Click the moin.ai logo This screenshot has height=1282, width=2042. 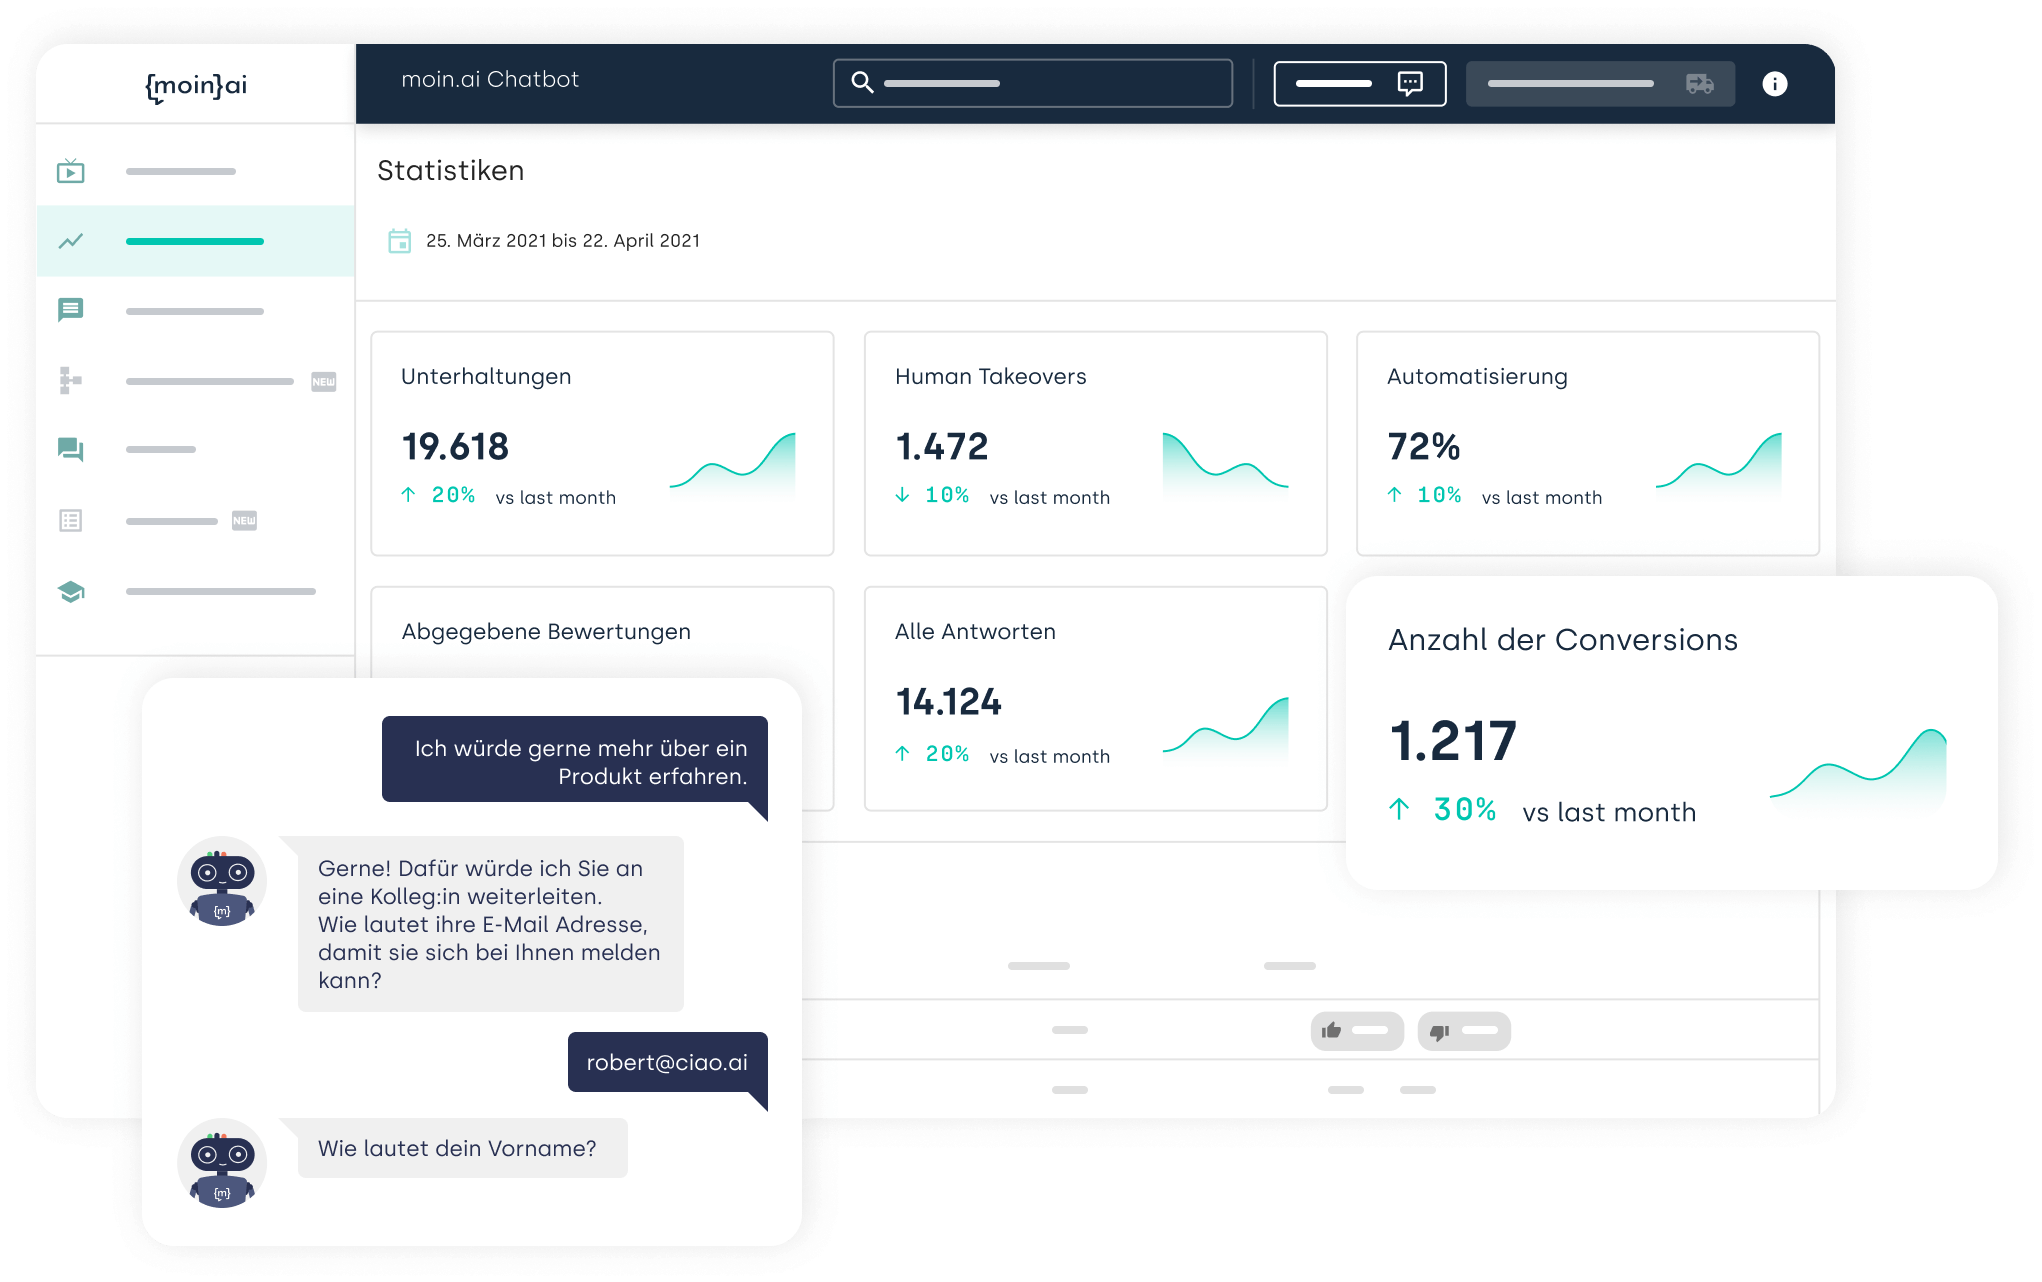196,86
